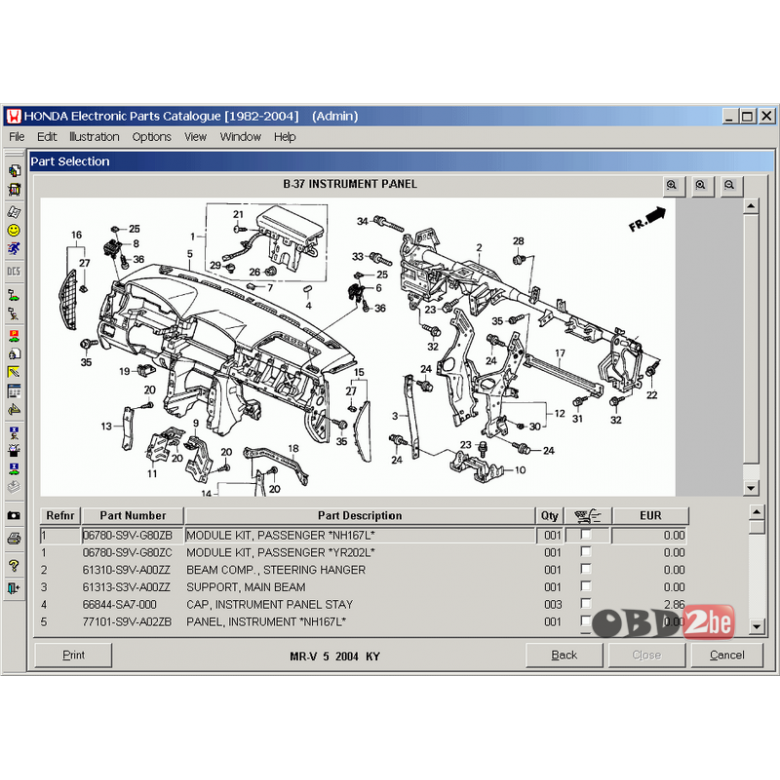
Task: Tick the checkbox for part 06780-S9V-G80ZB
Action: [x=586, y=535]
